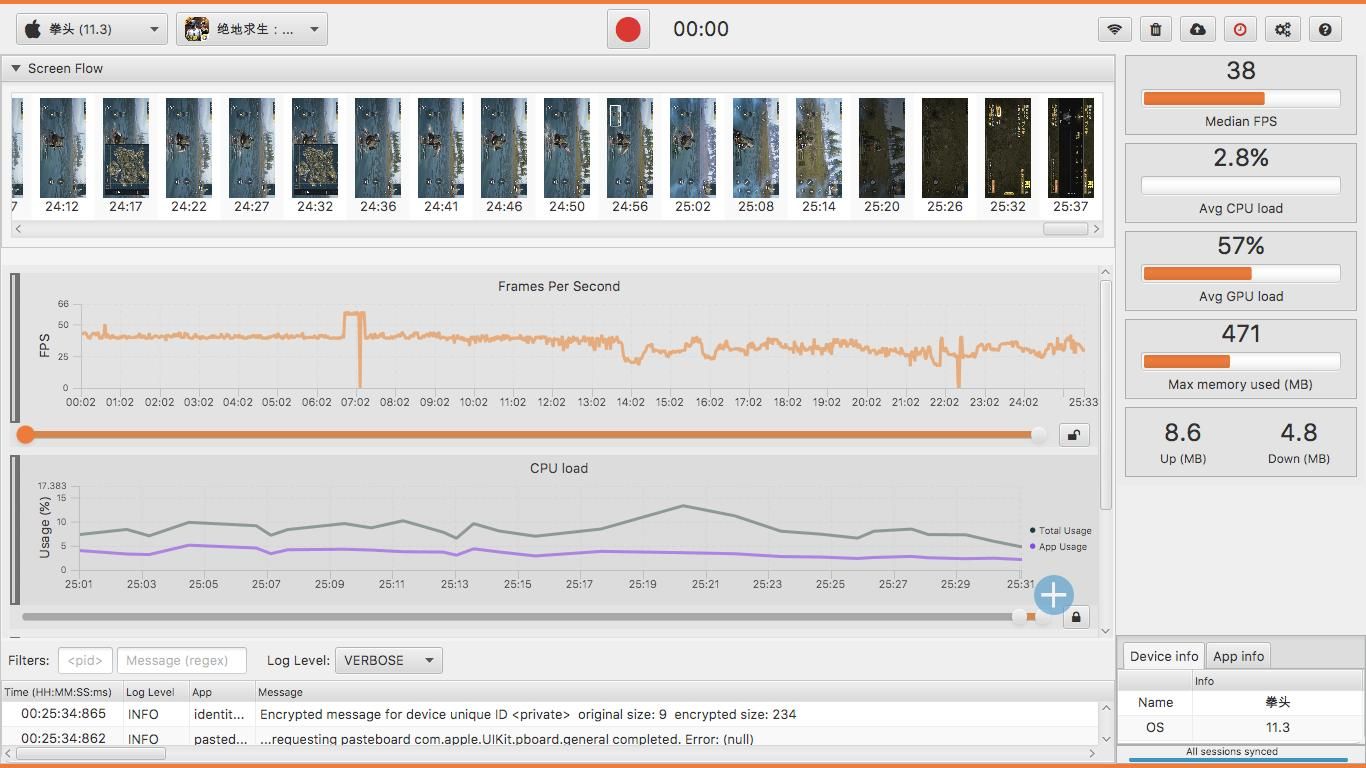Click the blue plus button on CPU chart

point(1053,595)
